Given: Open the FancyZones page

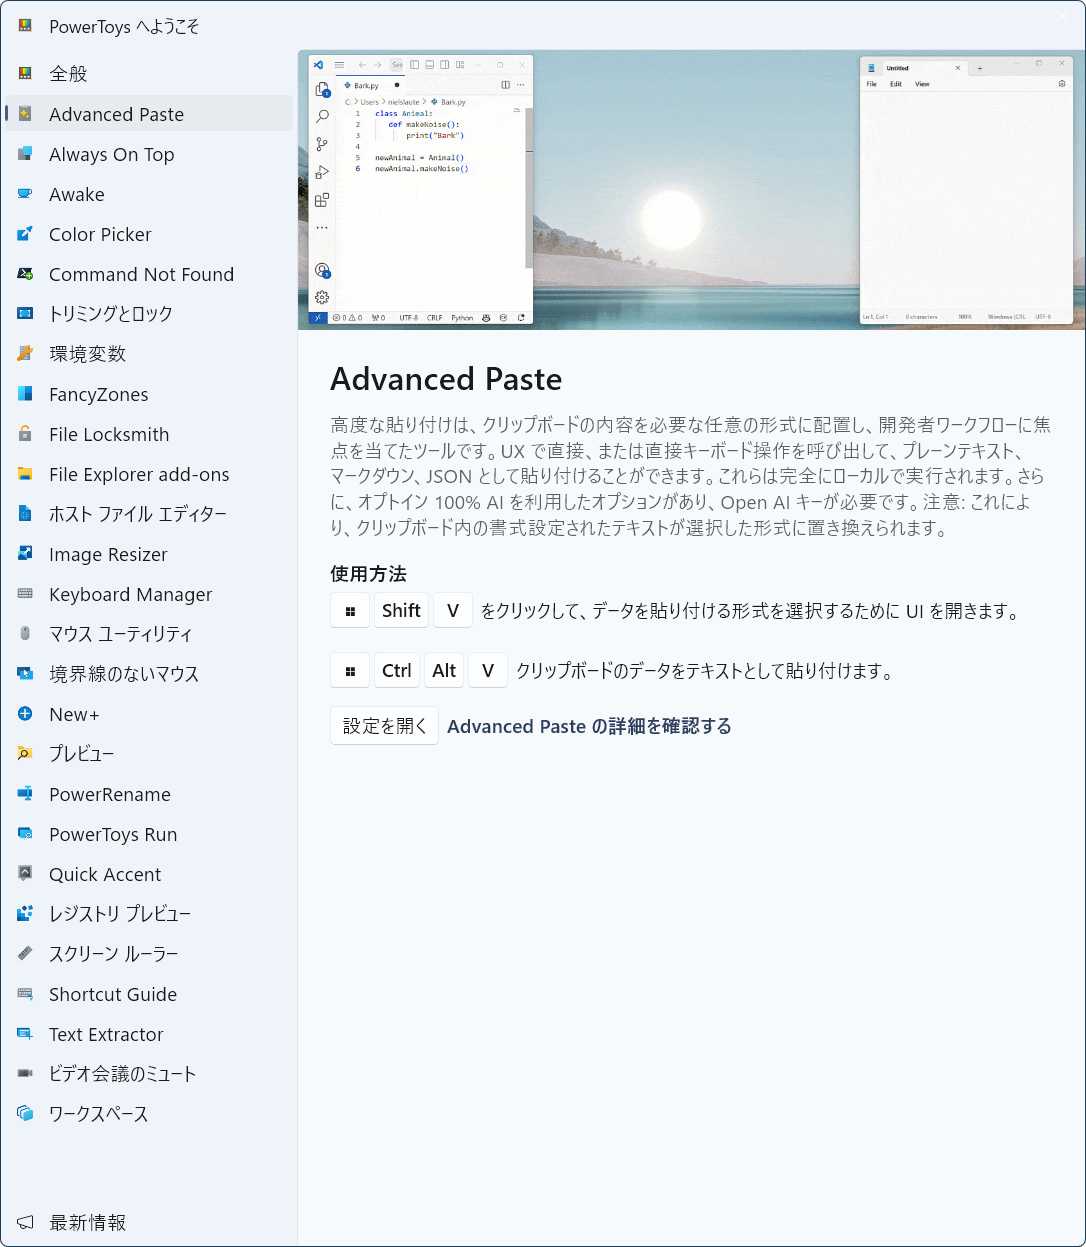Looking at the screenshot, I should pos(149,394).
